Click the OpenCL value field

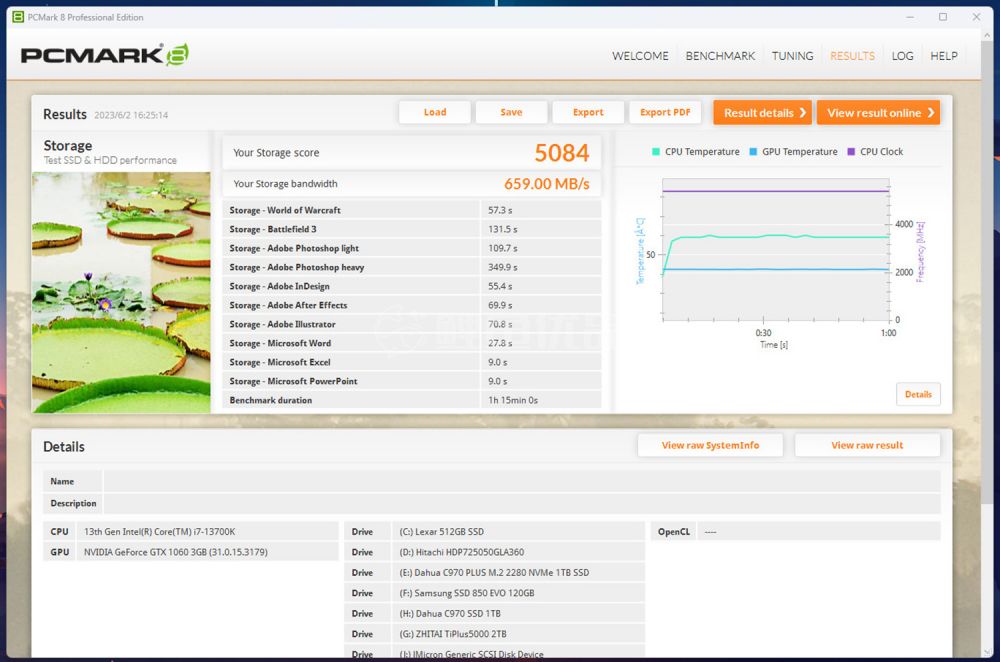point(818,531)
